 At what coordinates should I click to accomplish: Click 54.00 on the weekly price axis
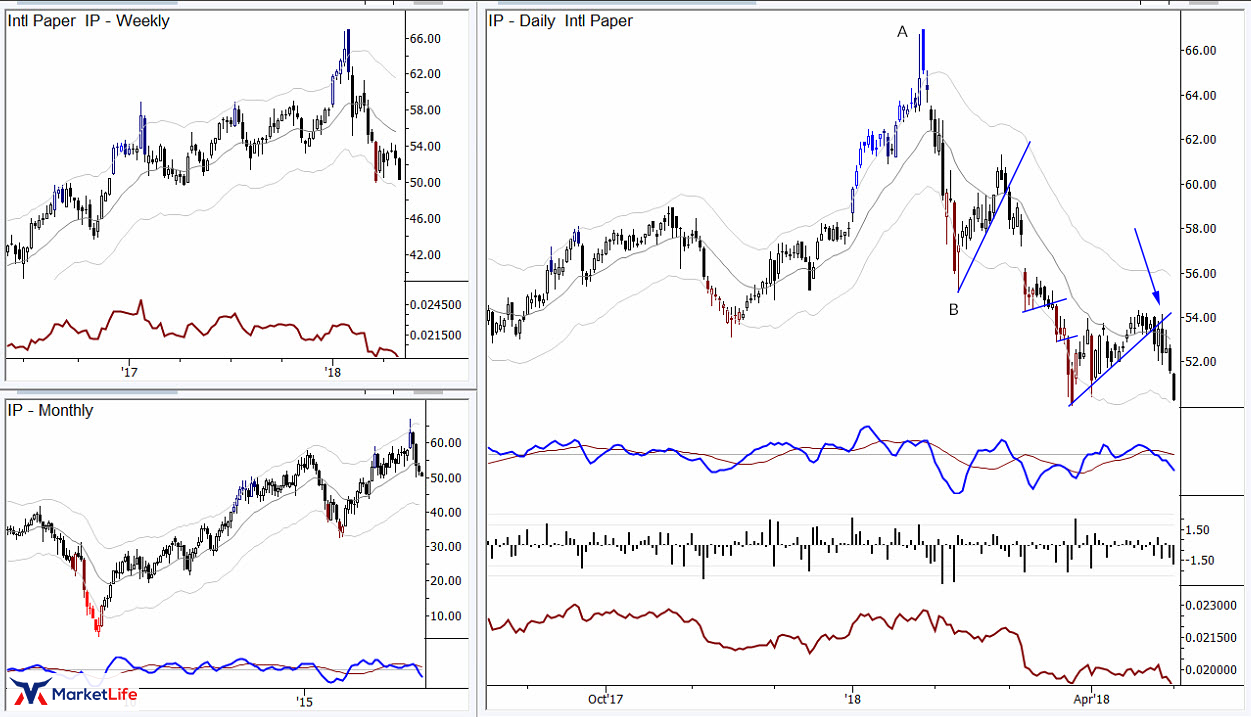point(426,146)
